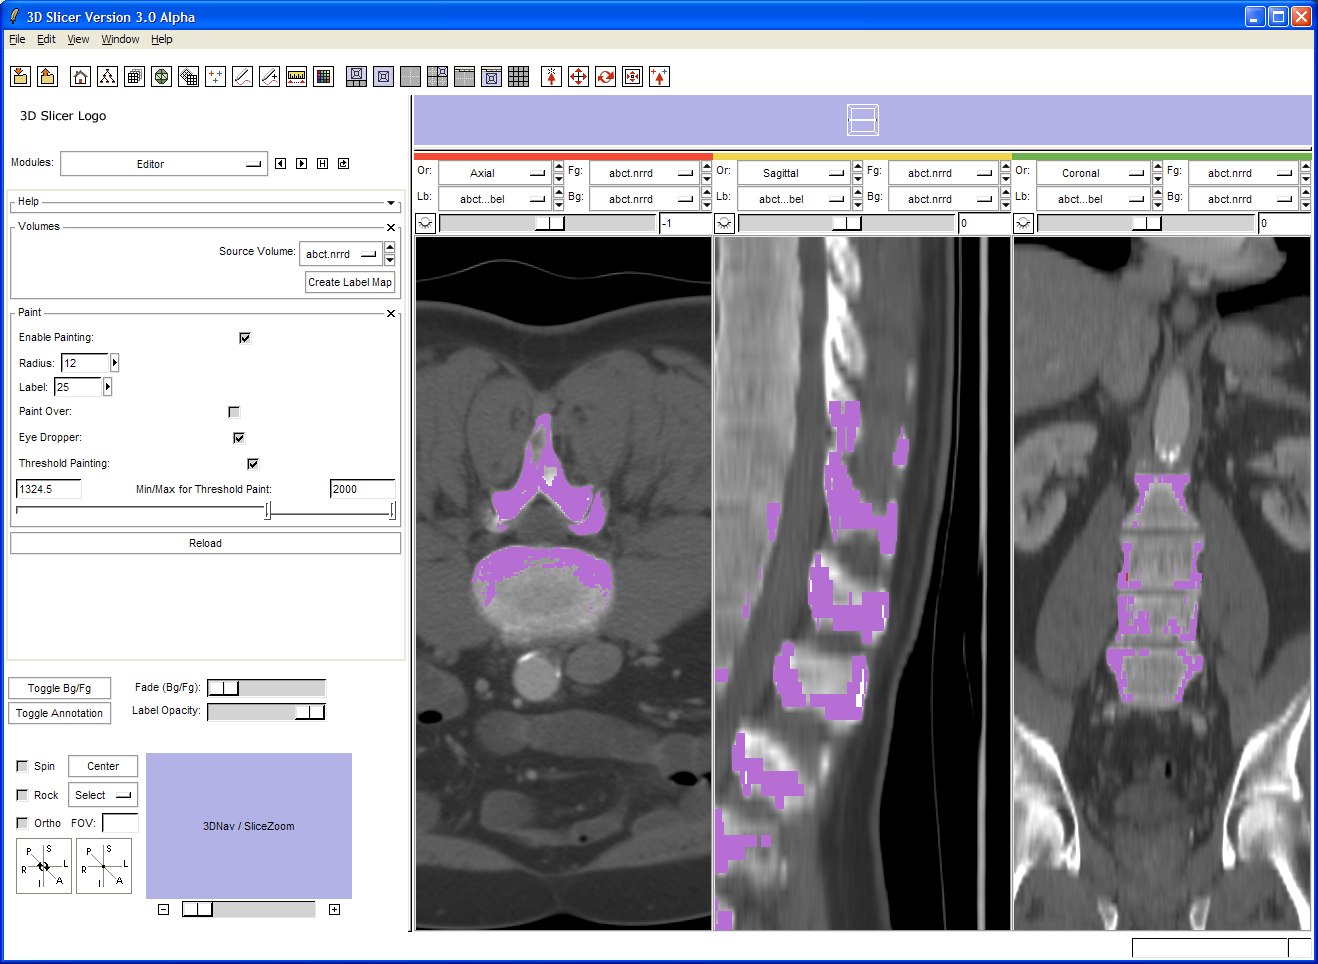Viewport: 1318px width, 964px height.
Task: Uncheck the Threshold Painting checkbox
Action: (x=253, y=464)
